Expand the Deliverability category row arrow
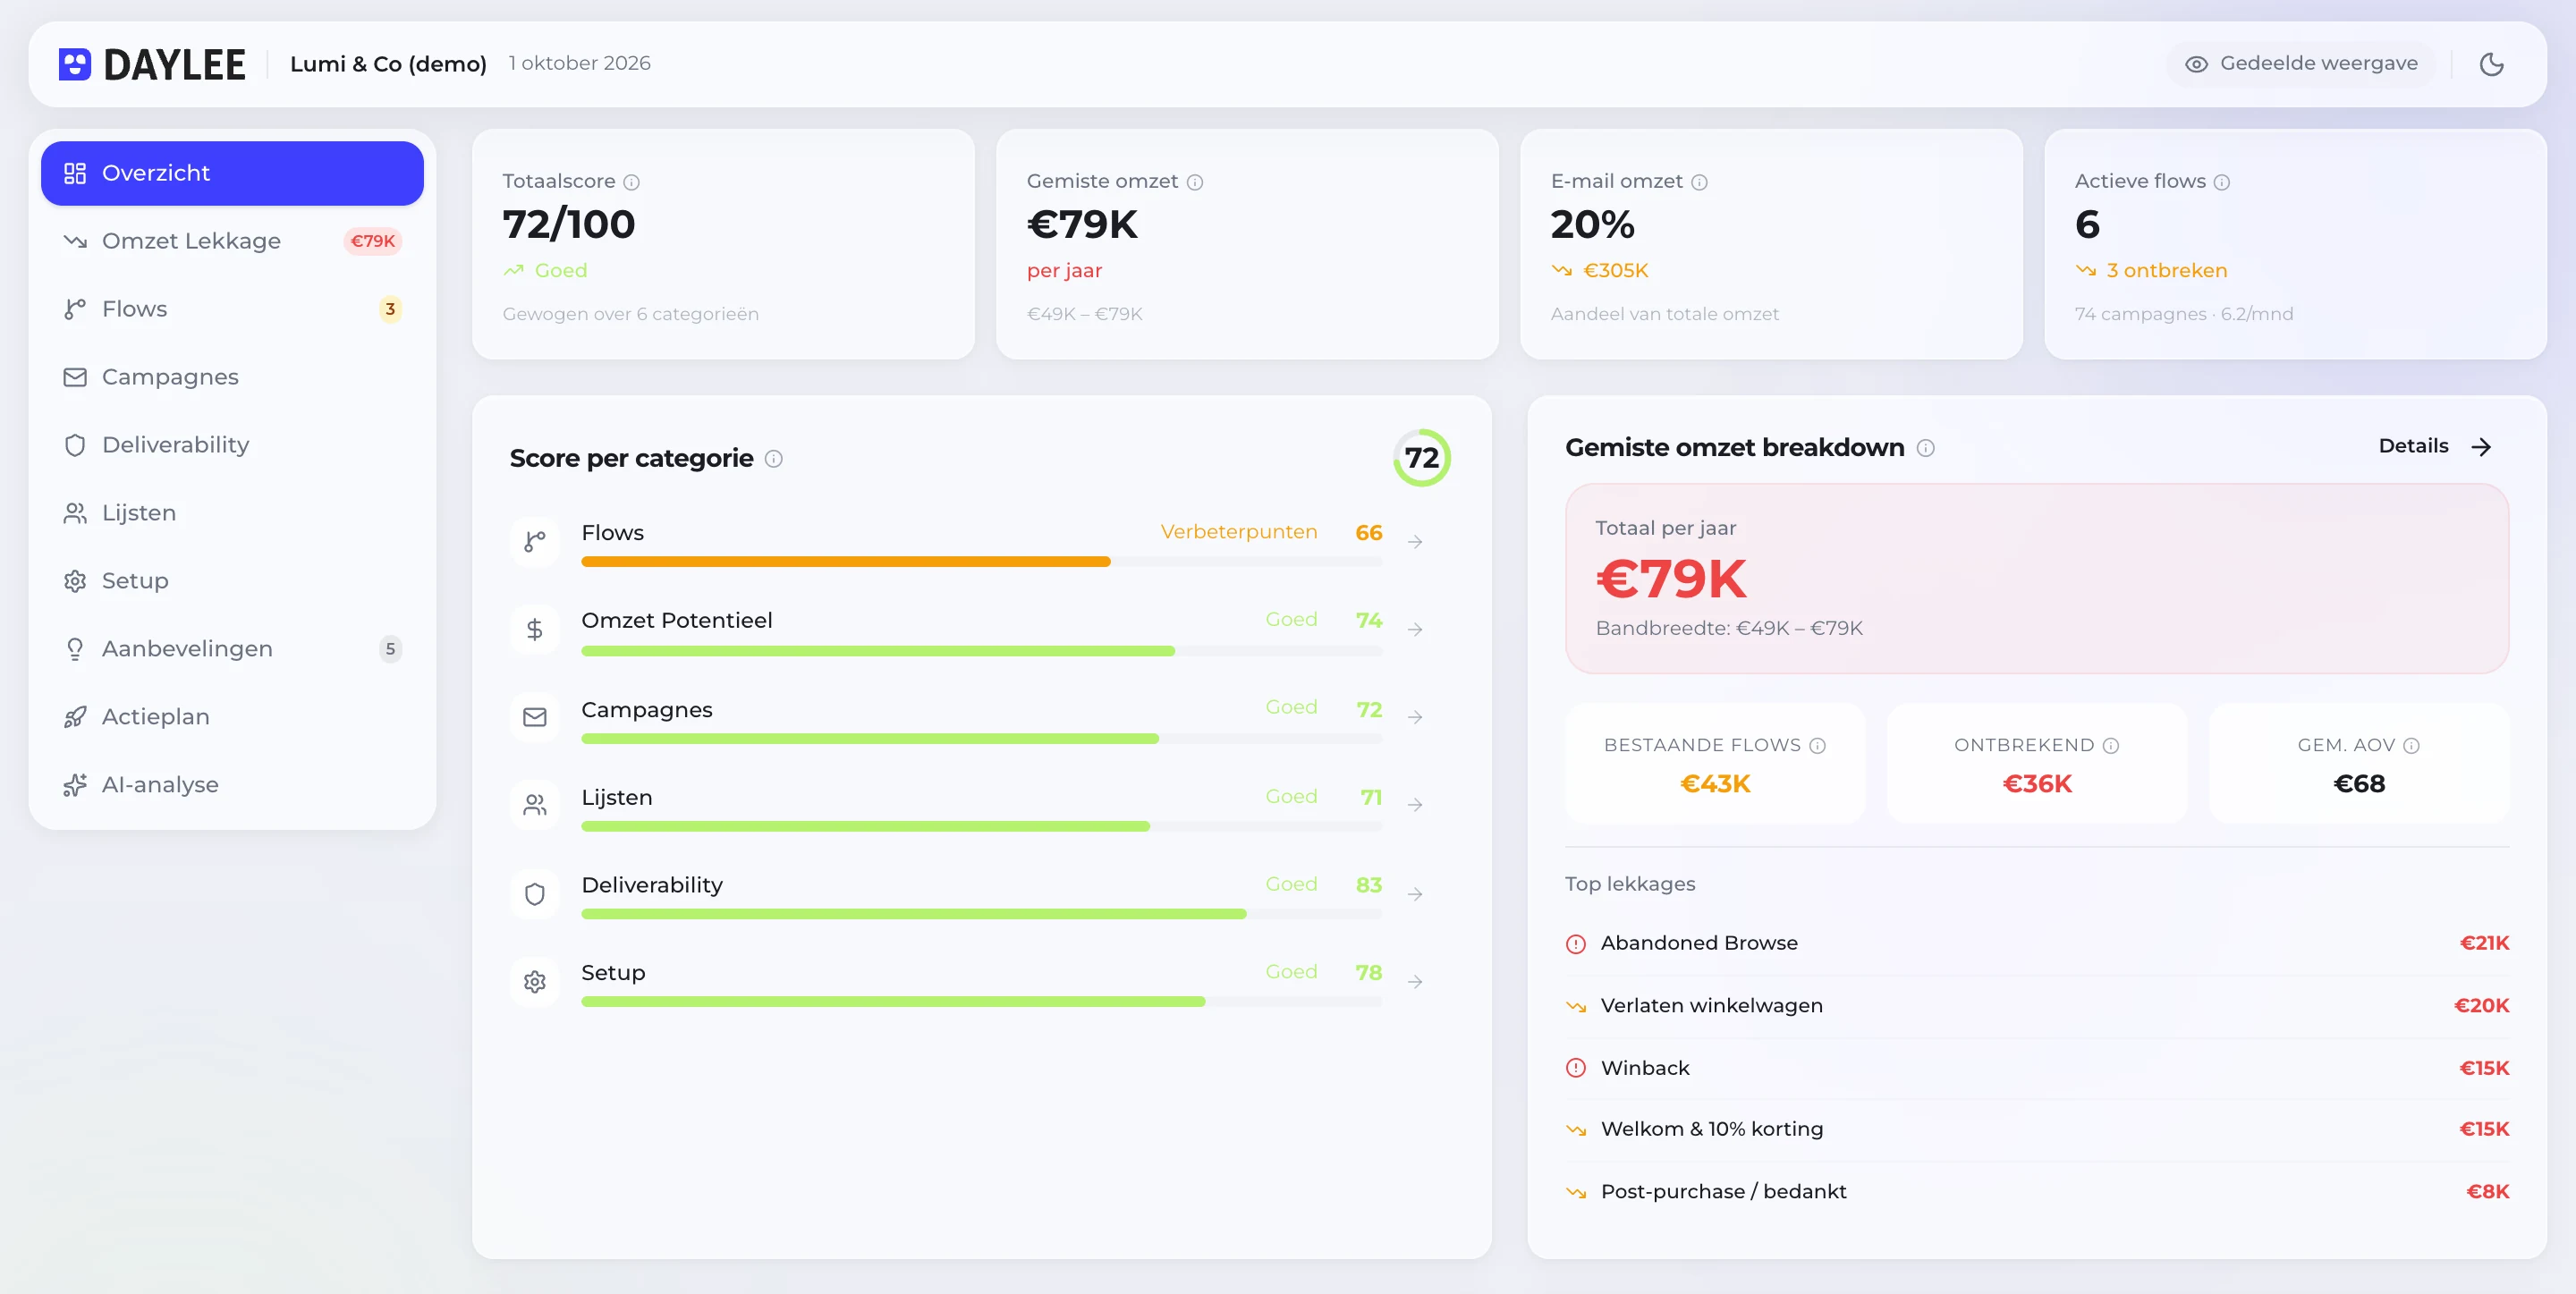 (x=1415, y=894)
